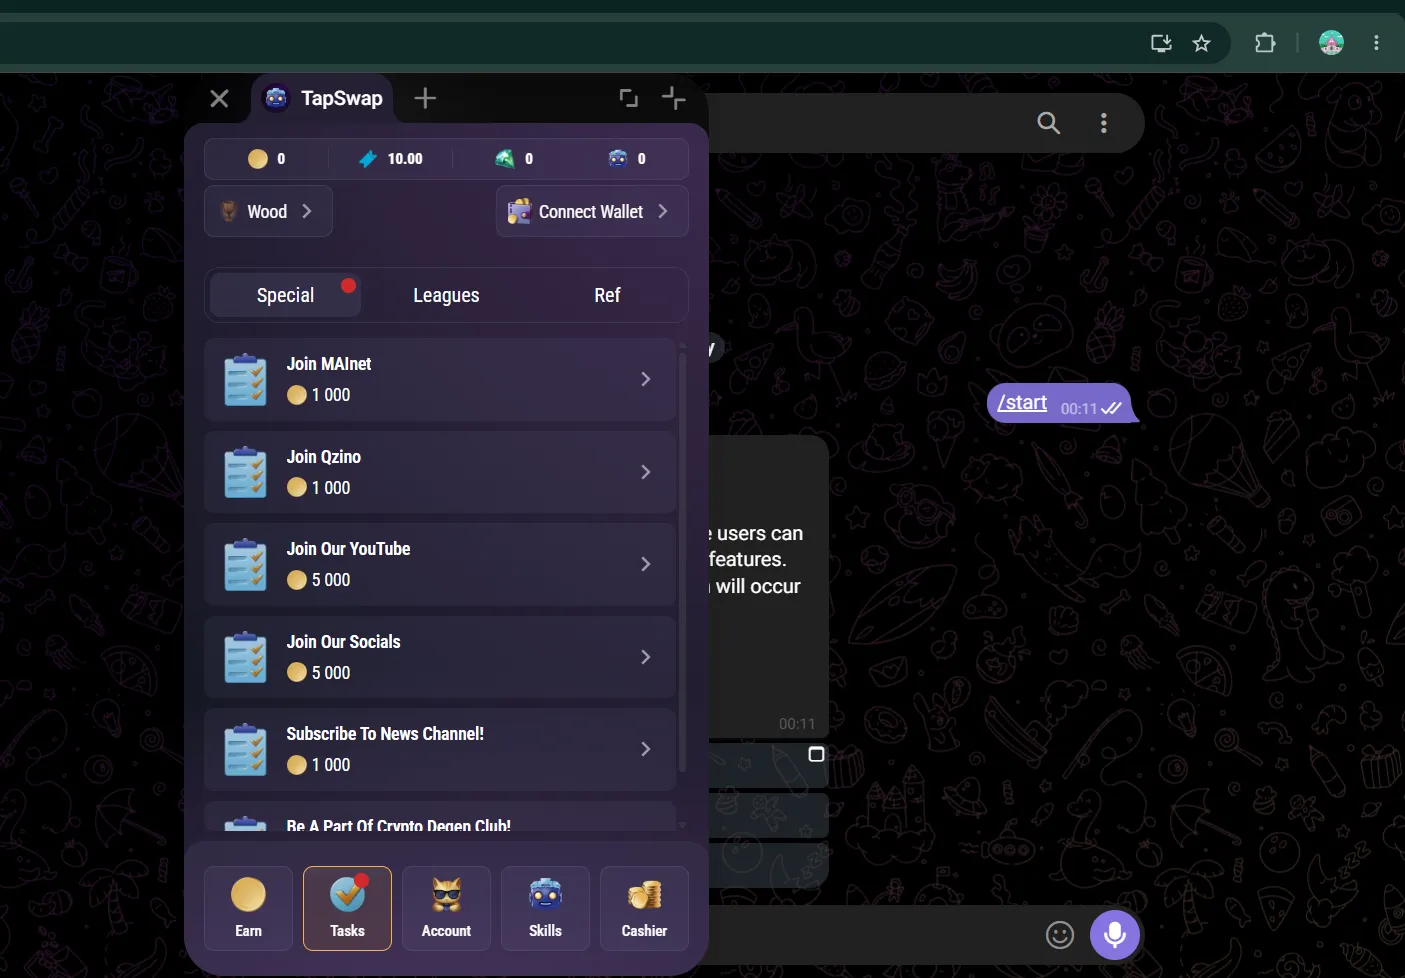Click the 1 000 reward under Join Qzino

pyautogui.click(x=319, y=488)
